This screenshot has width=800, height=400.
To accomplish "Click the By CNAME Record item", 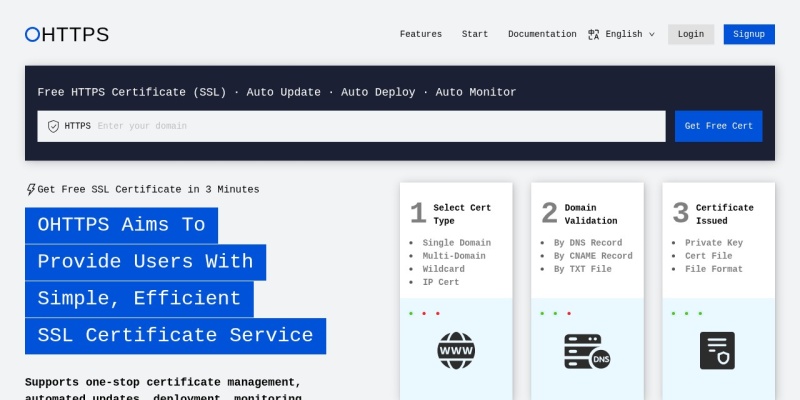I will point(593,256).
